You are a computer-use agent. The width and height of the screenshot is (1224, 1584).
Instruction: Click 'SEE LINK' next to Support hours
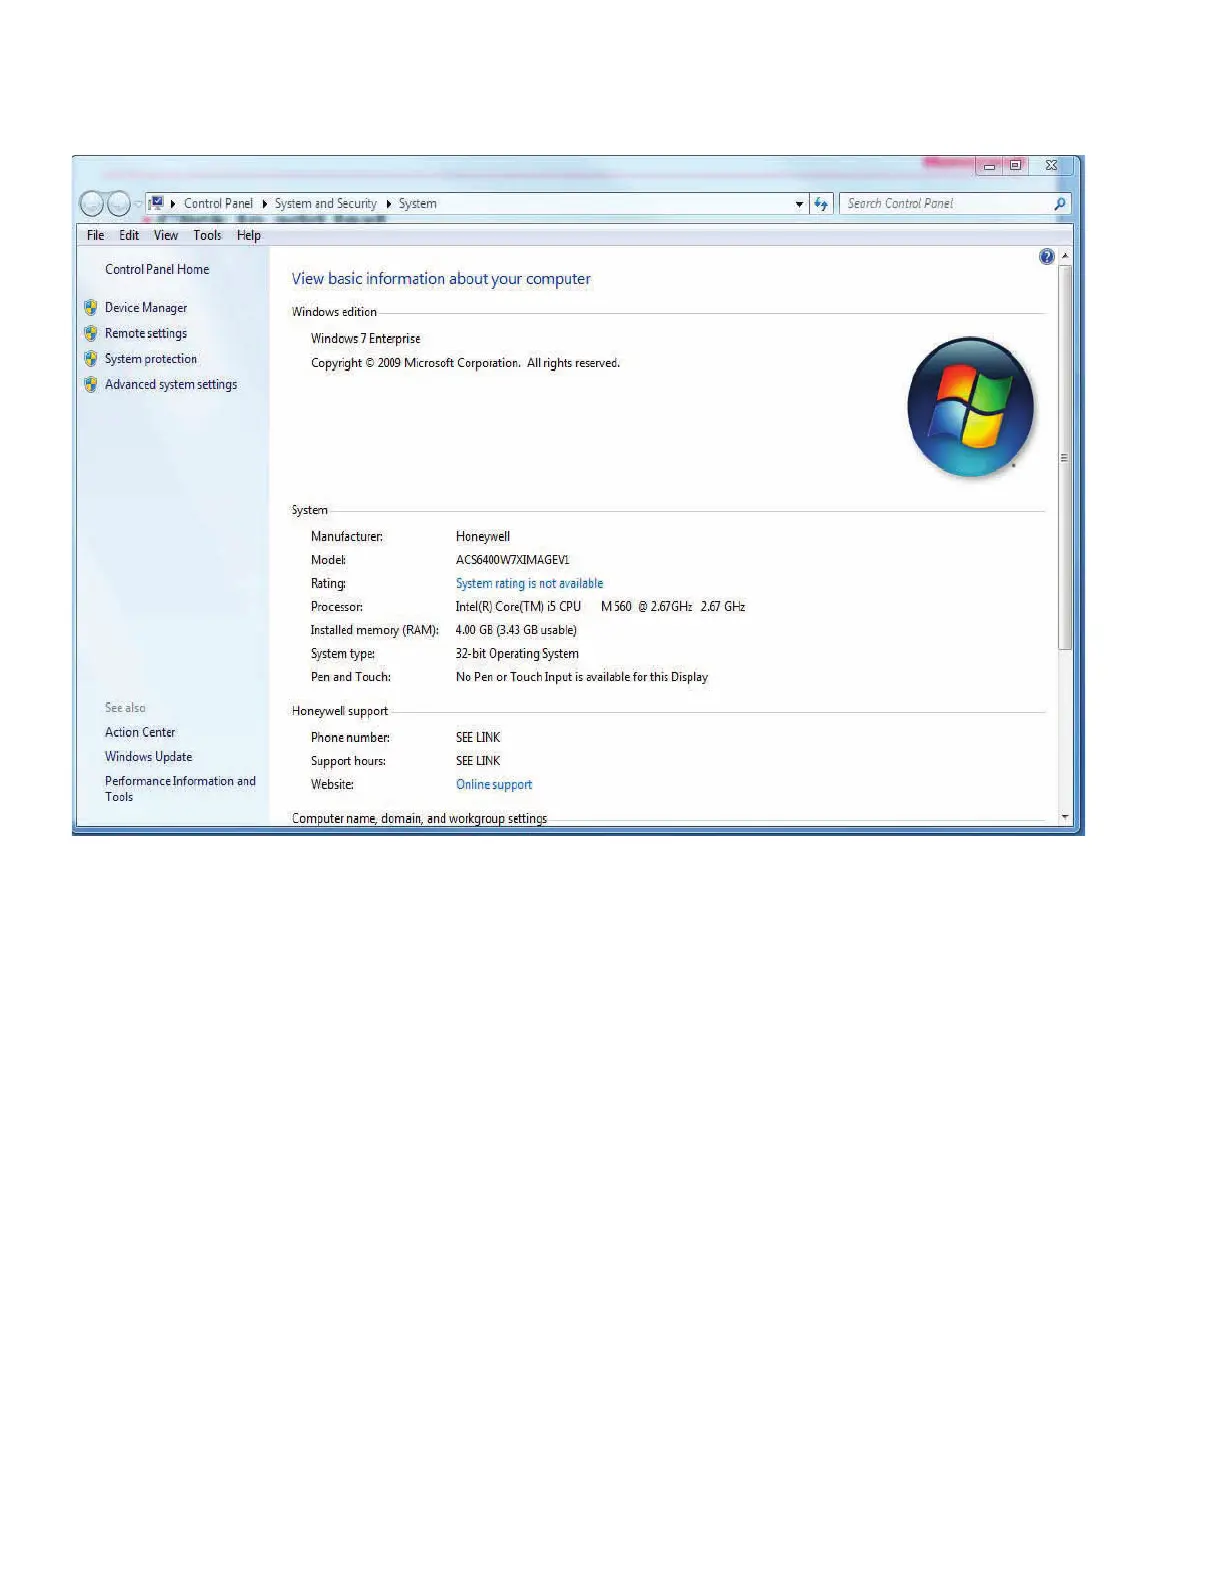478,761
